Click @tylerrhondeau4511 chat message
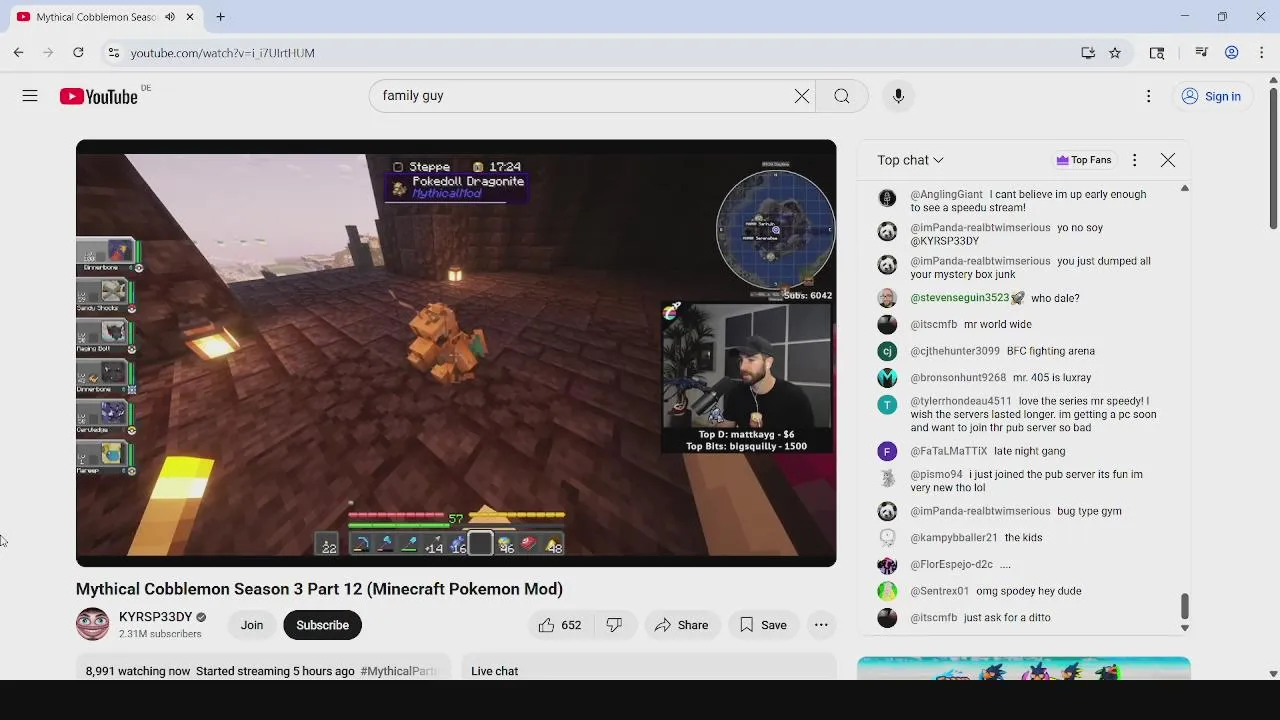The width and height of the screenshot is (1280, 720). 1033,414
